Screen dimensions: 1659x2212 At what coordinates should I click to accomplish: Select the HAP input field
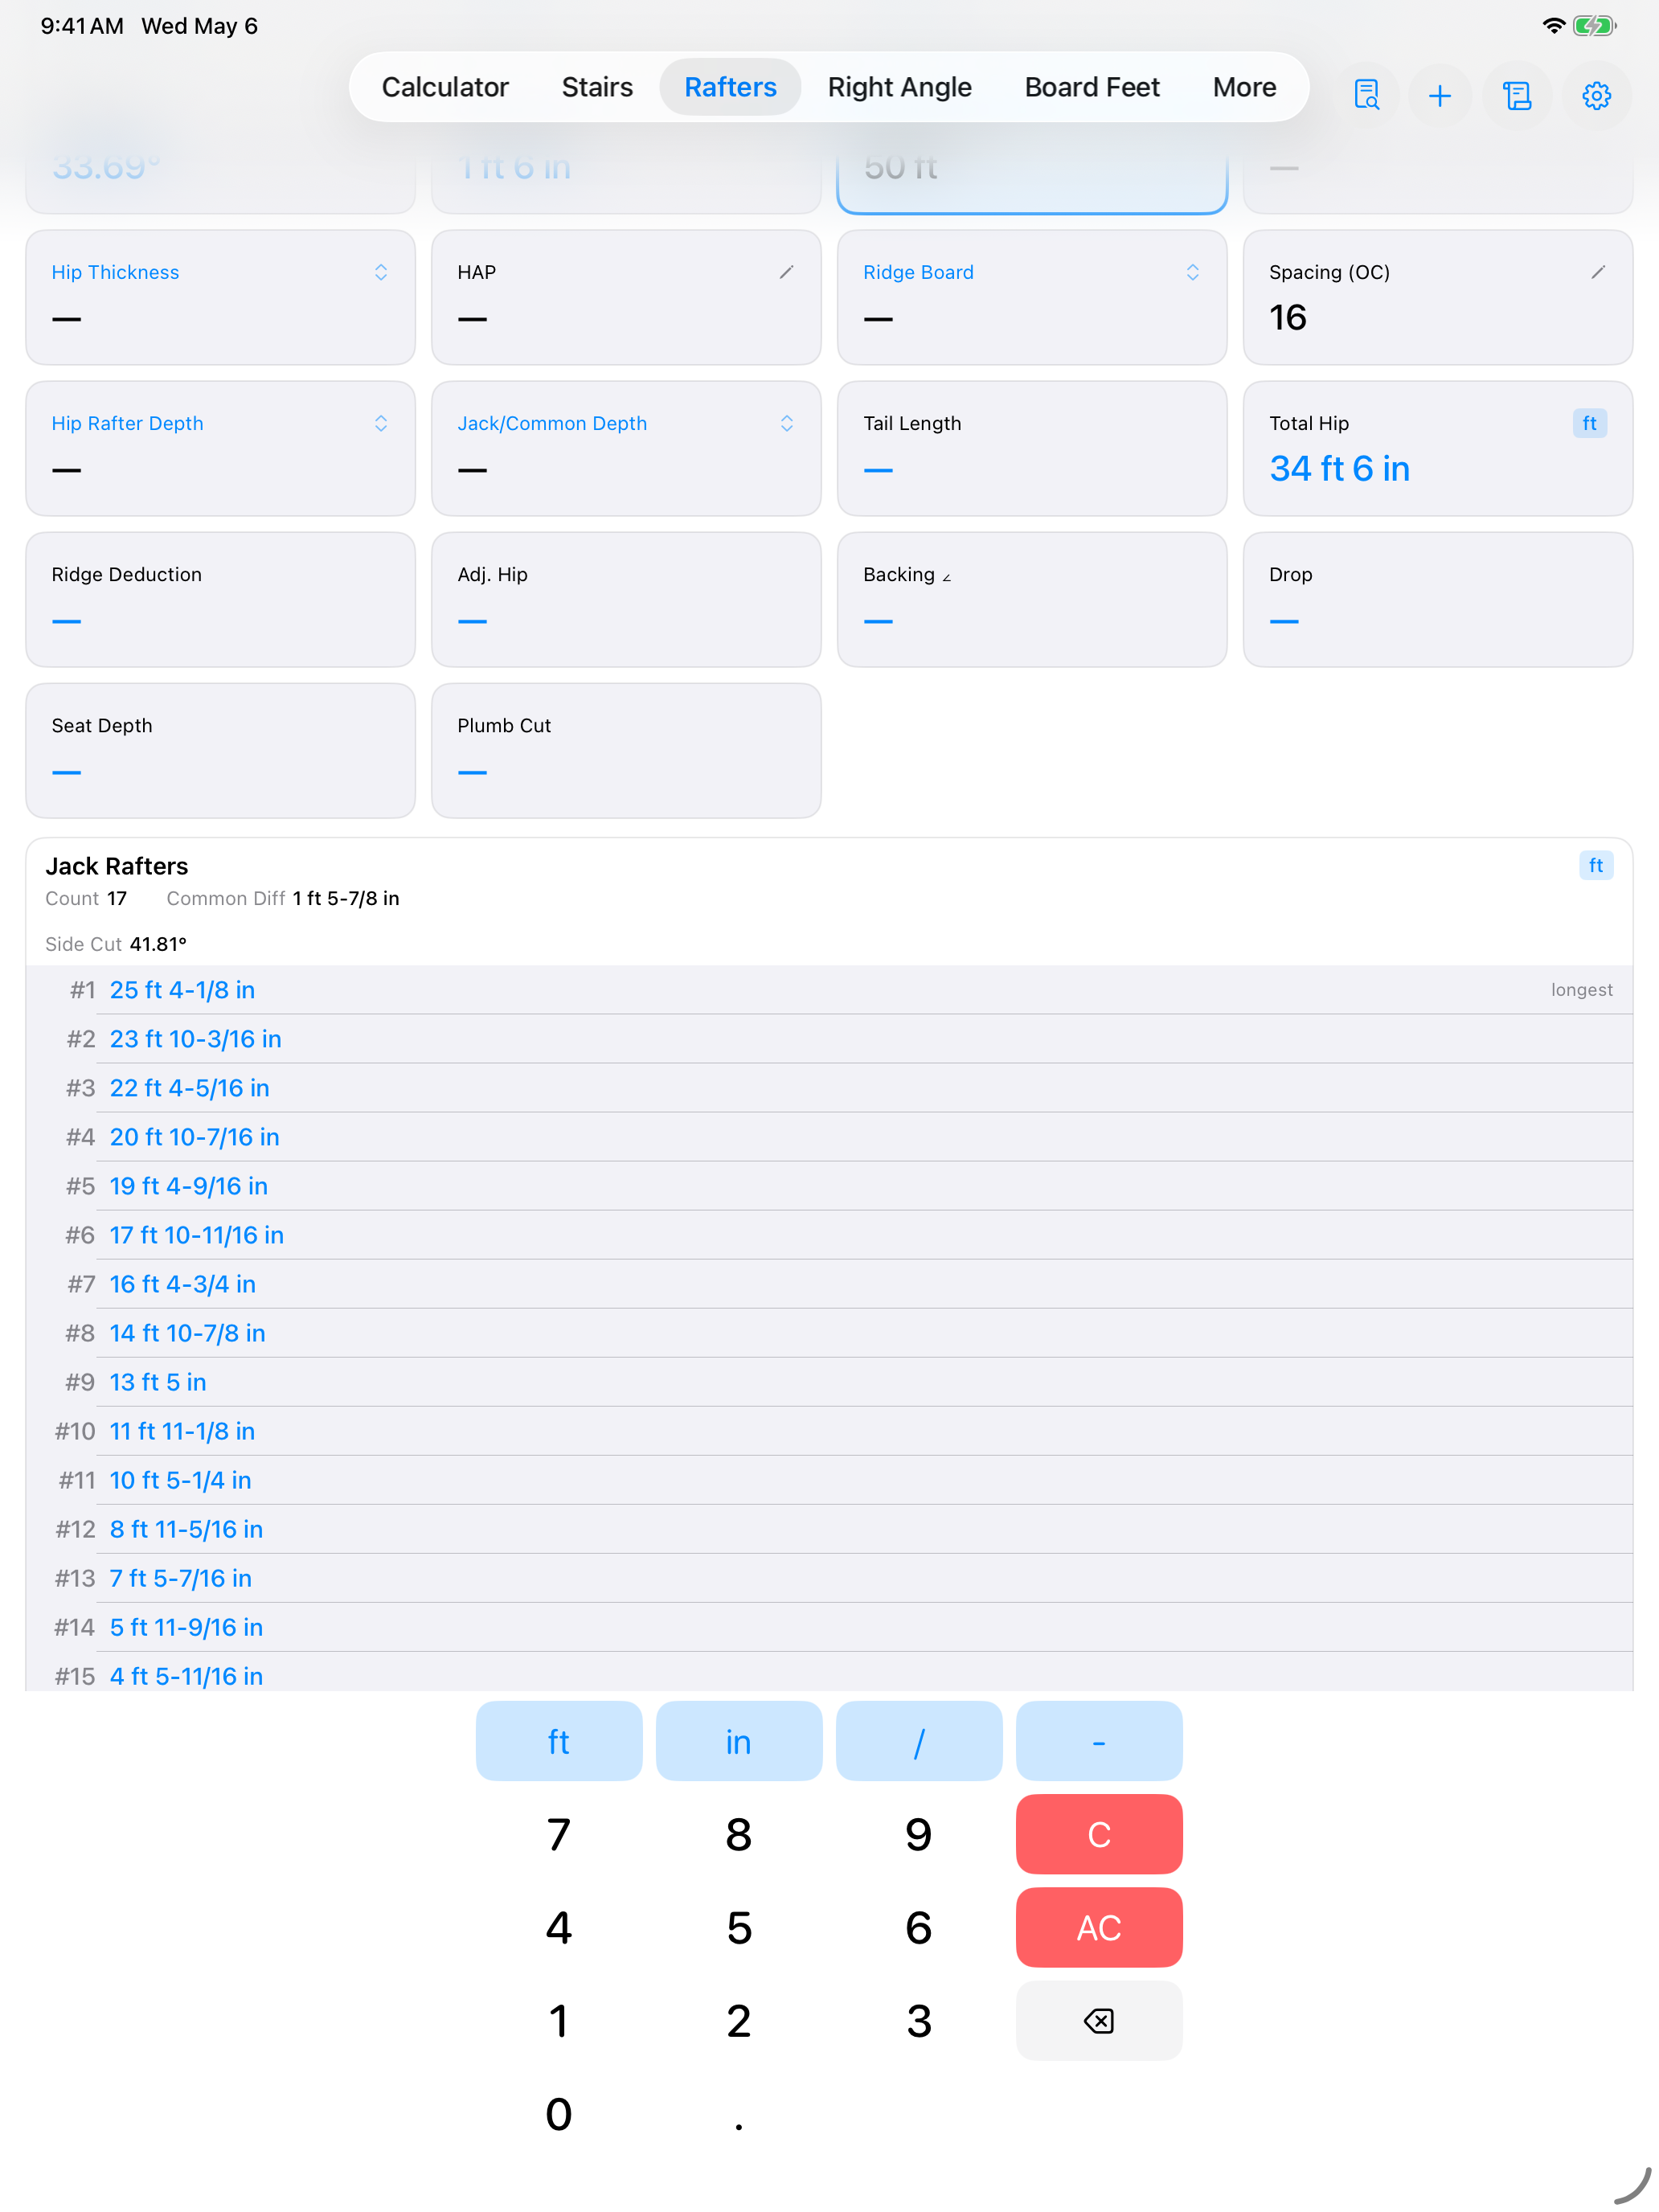tap(625, 297)
